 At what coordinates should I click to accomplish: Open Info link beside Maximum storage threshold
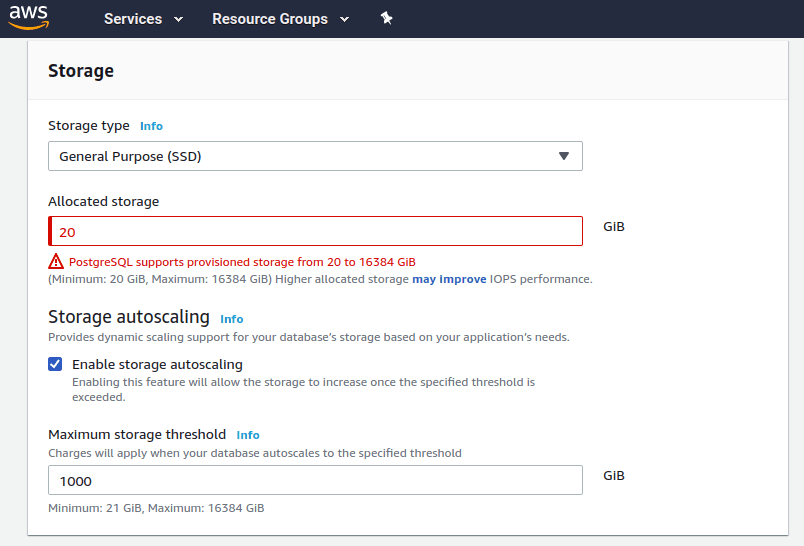[x=248, y=435]
